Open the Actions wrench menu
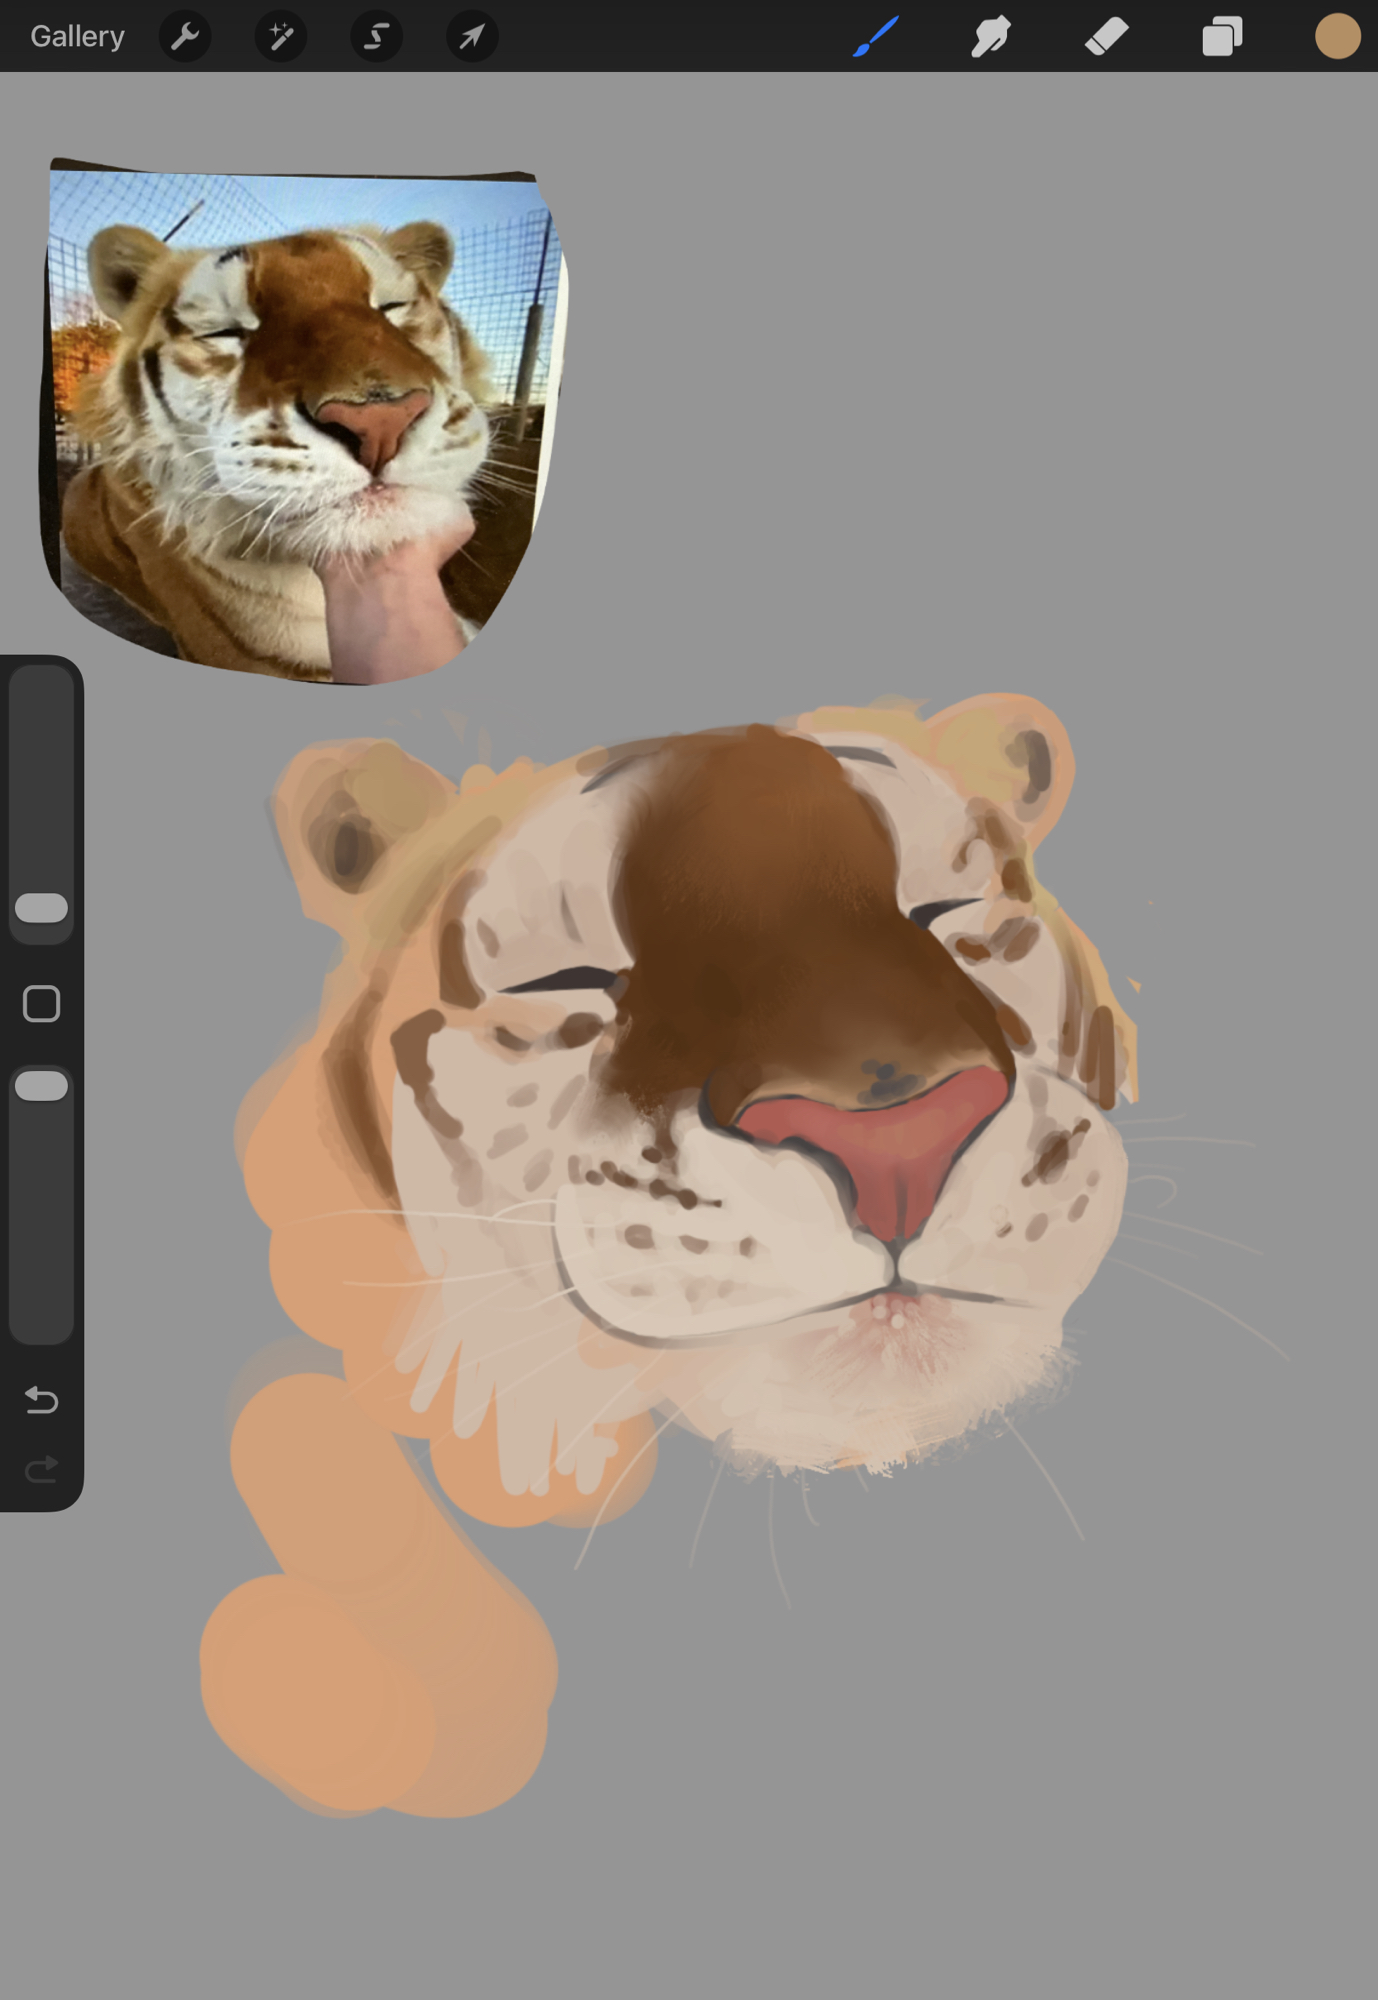The image size is (1378, 2000). [x=185, y=37]
